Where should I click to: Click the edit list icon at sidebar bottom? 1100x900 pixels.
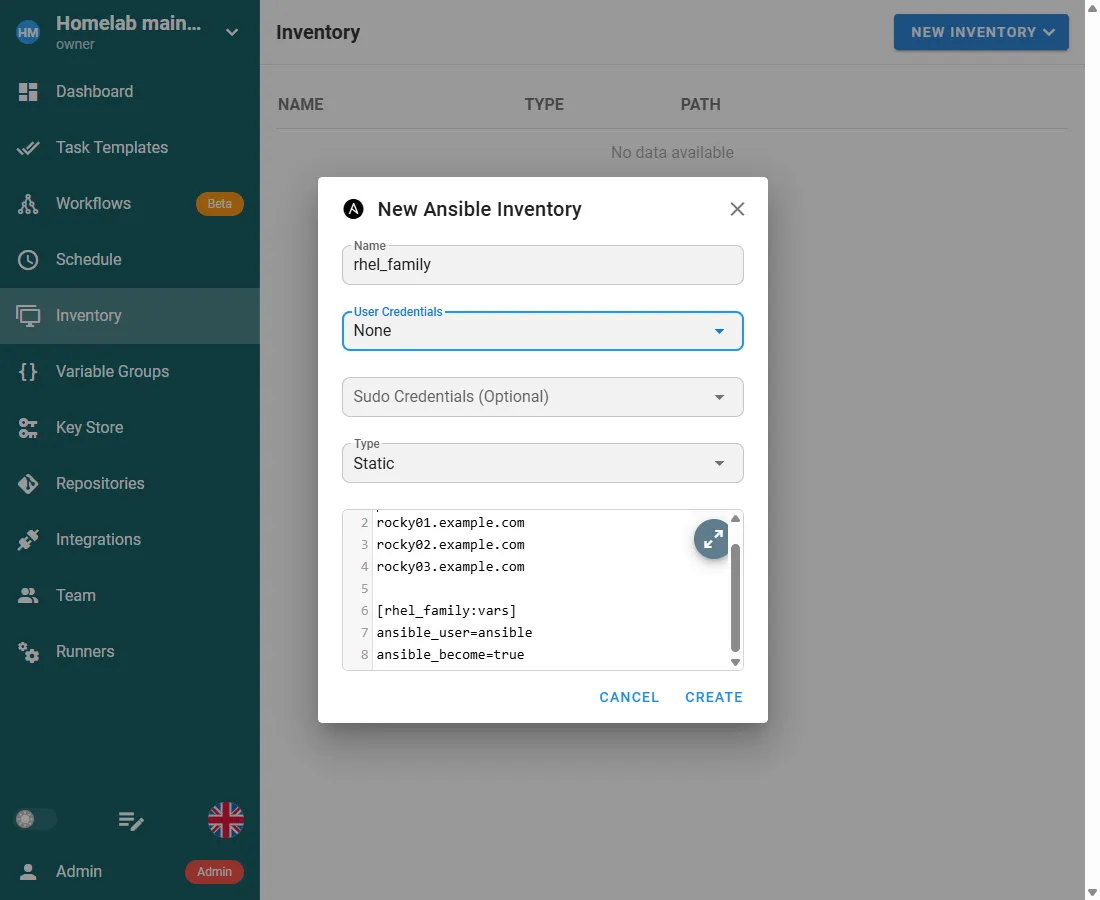pos(131,821)
